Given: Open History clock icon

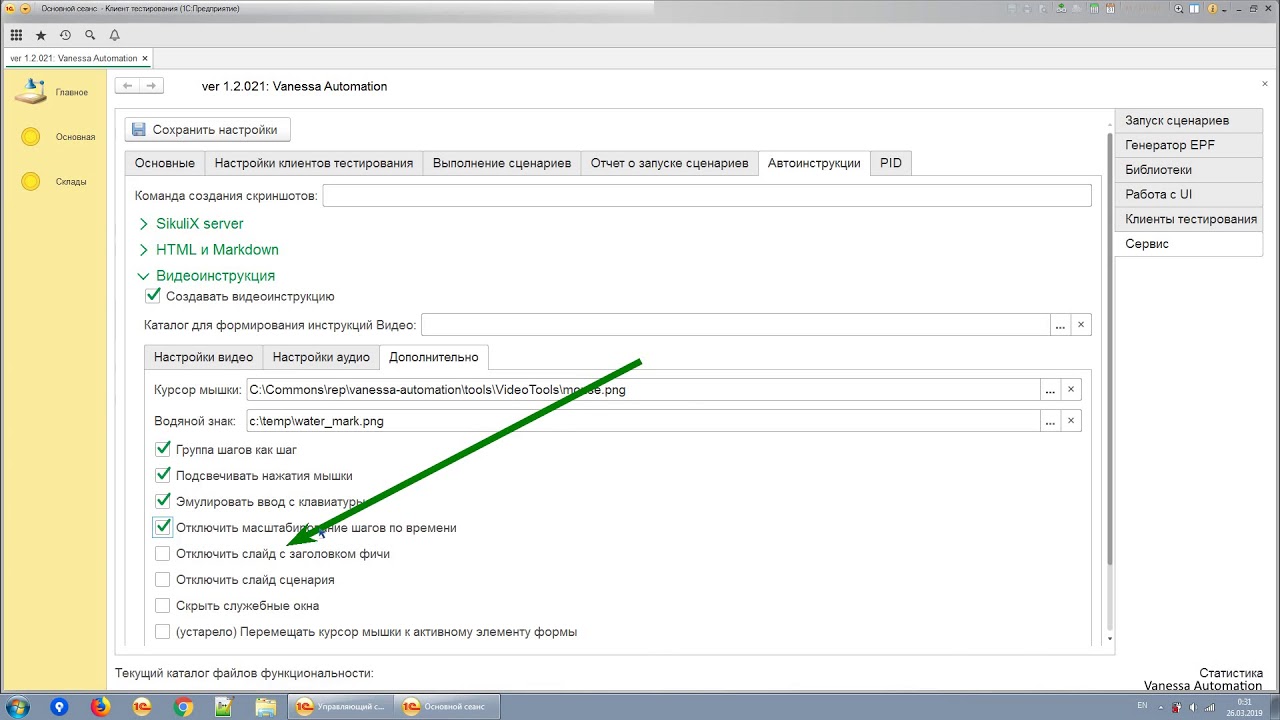Looking at the screenshot, I should point(65,35).
